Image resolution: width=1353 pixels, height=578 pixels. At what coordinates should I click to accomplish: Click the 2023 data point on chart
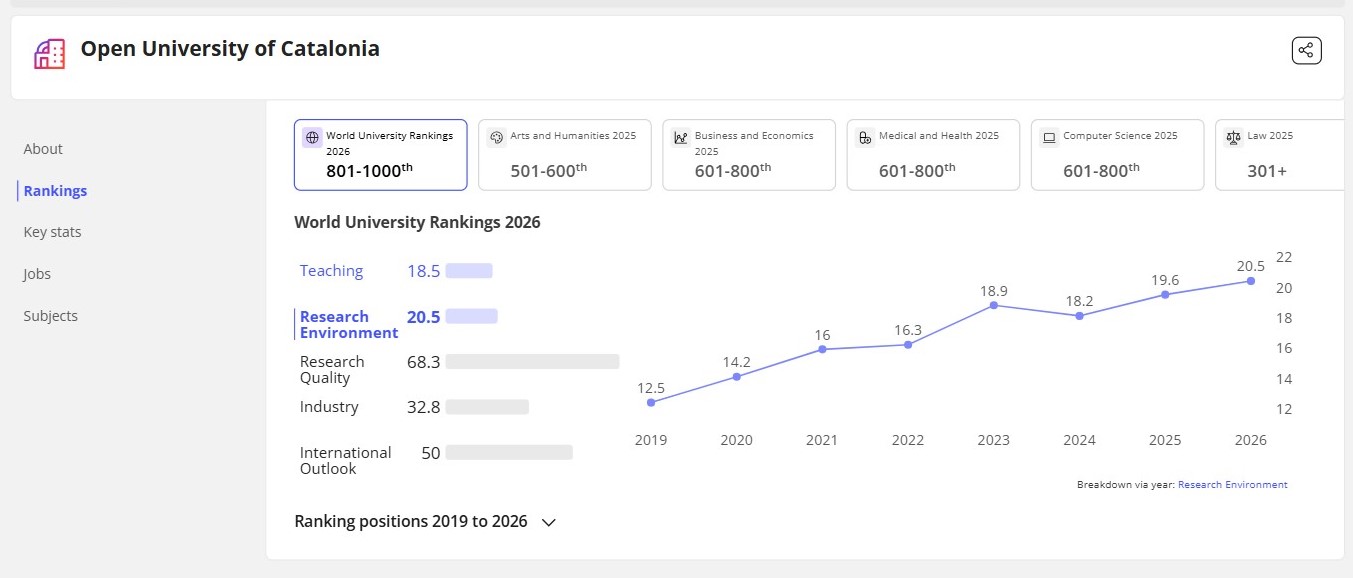pyautogui.click(x=993, y=305)
